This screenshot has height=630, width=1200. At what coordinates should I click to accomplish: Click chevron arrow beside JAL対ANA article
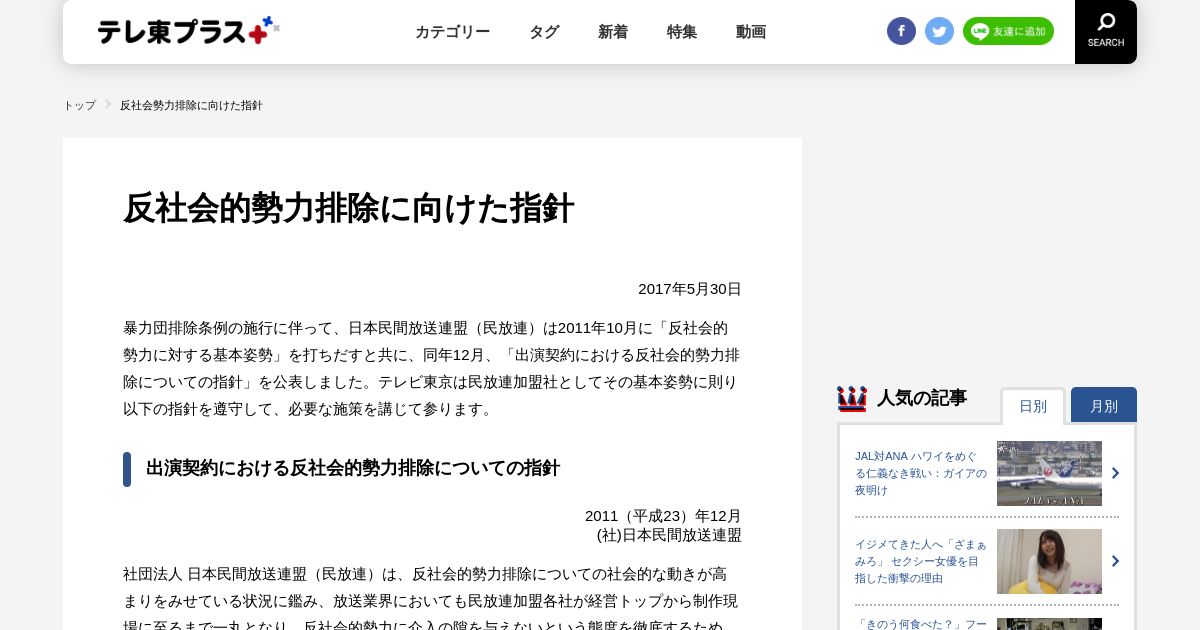point(1115,473)
